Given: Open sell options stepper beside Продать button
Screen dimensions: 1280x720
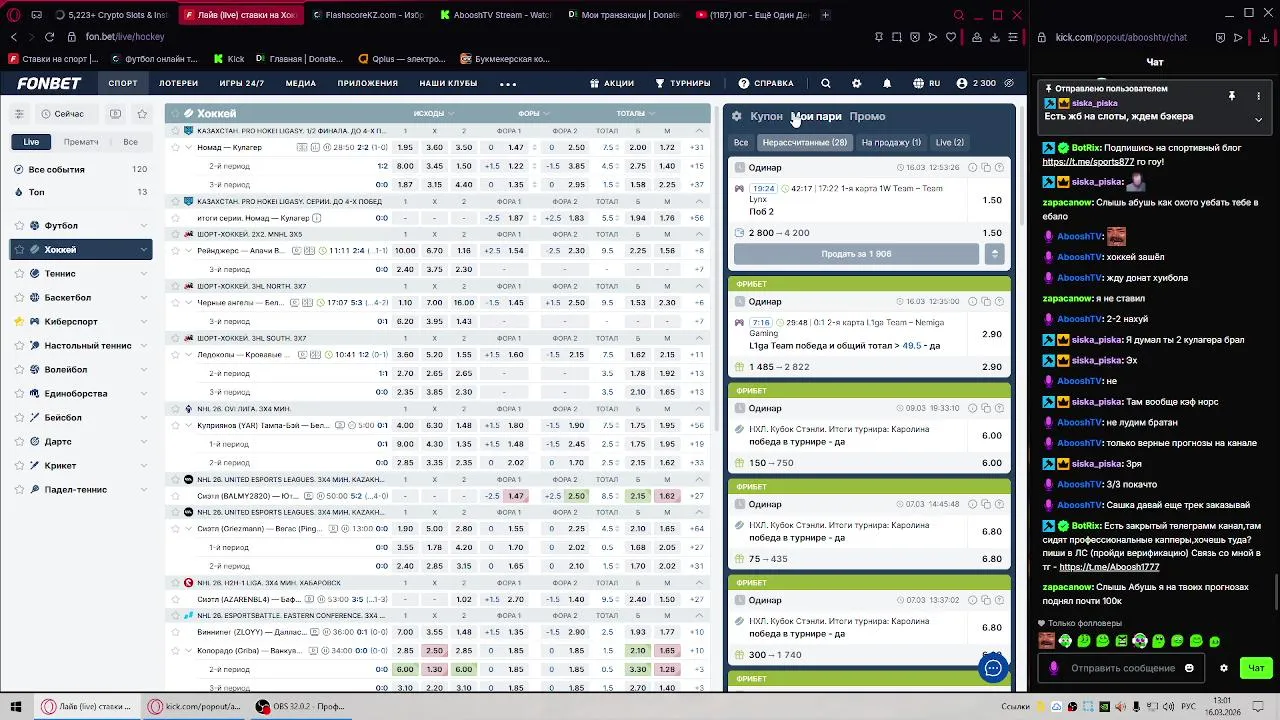Looking at the screenshot, I should click(x=994, y=254).
